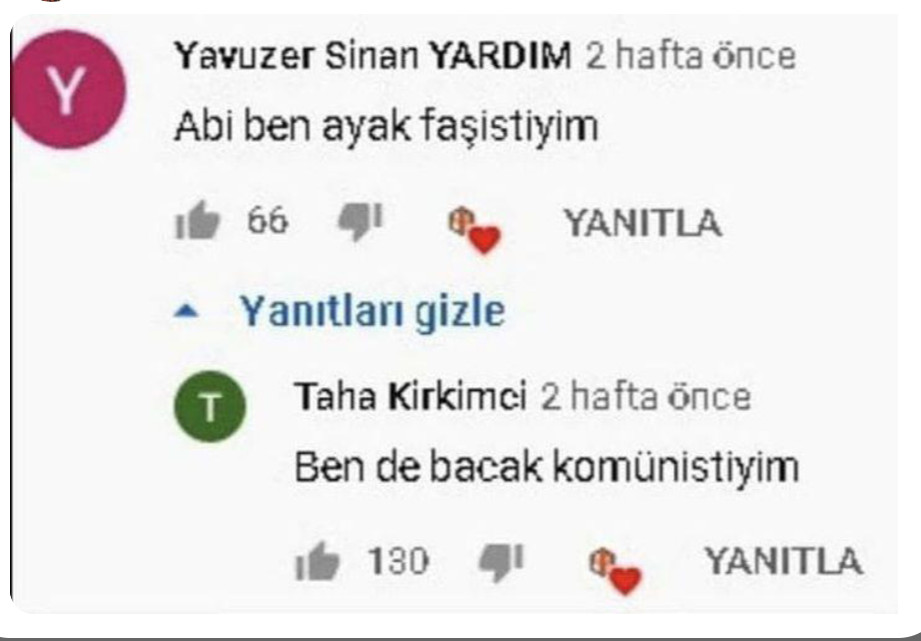Open Yavuzer Sinan YARDIM's channel name
This screenshot has height=641, width=921.
372,56
